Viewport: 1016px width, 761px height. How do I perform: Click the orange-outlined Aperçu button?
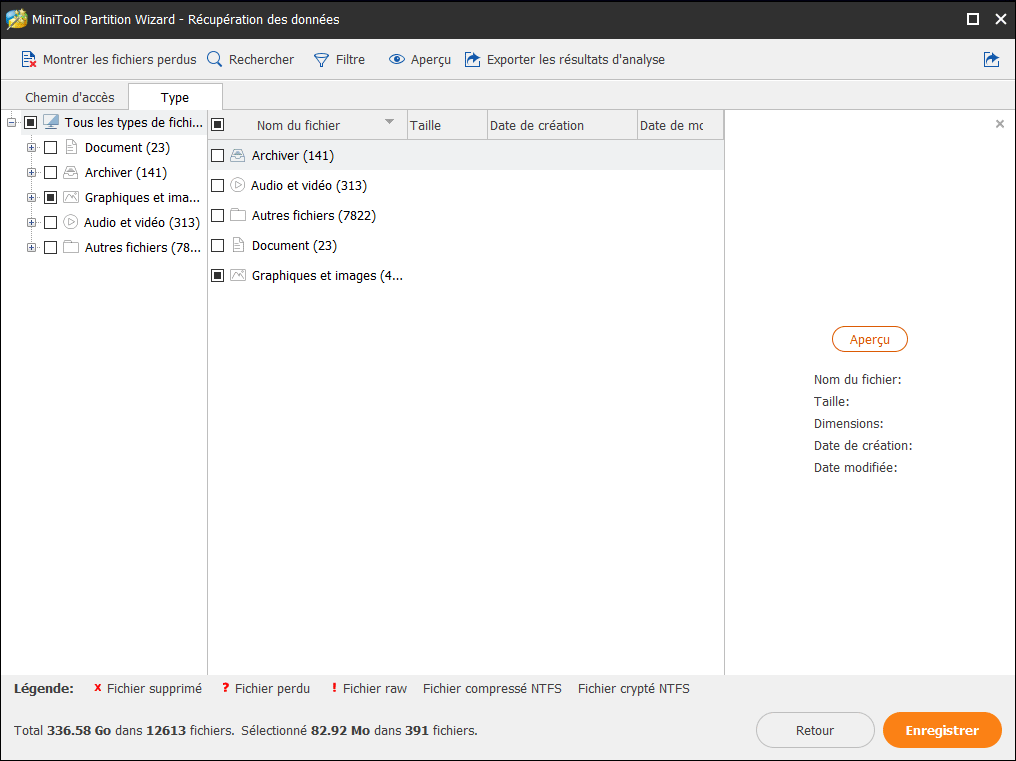[870, 339]
